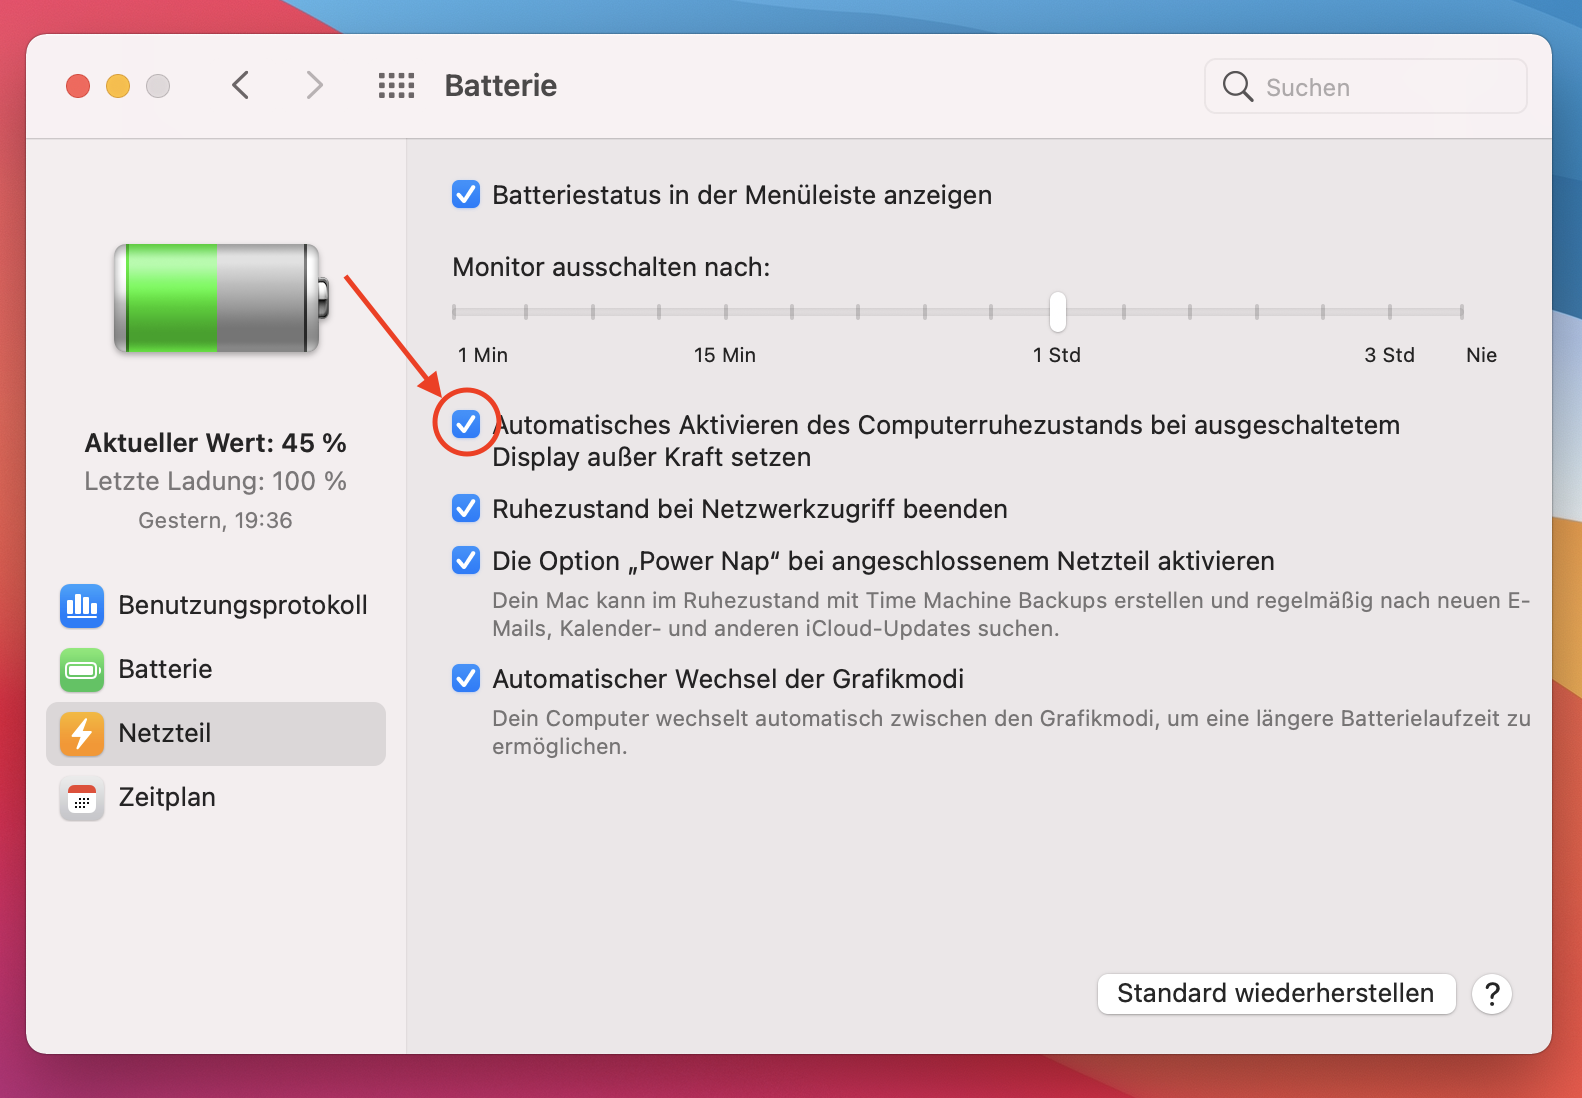Select the Batterie sidebar icon
This screenshot has height=1098, width=1582.
pyautogui.click(x=81, y=670)
